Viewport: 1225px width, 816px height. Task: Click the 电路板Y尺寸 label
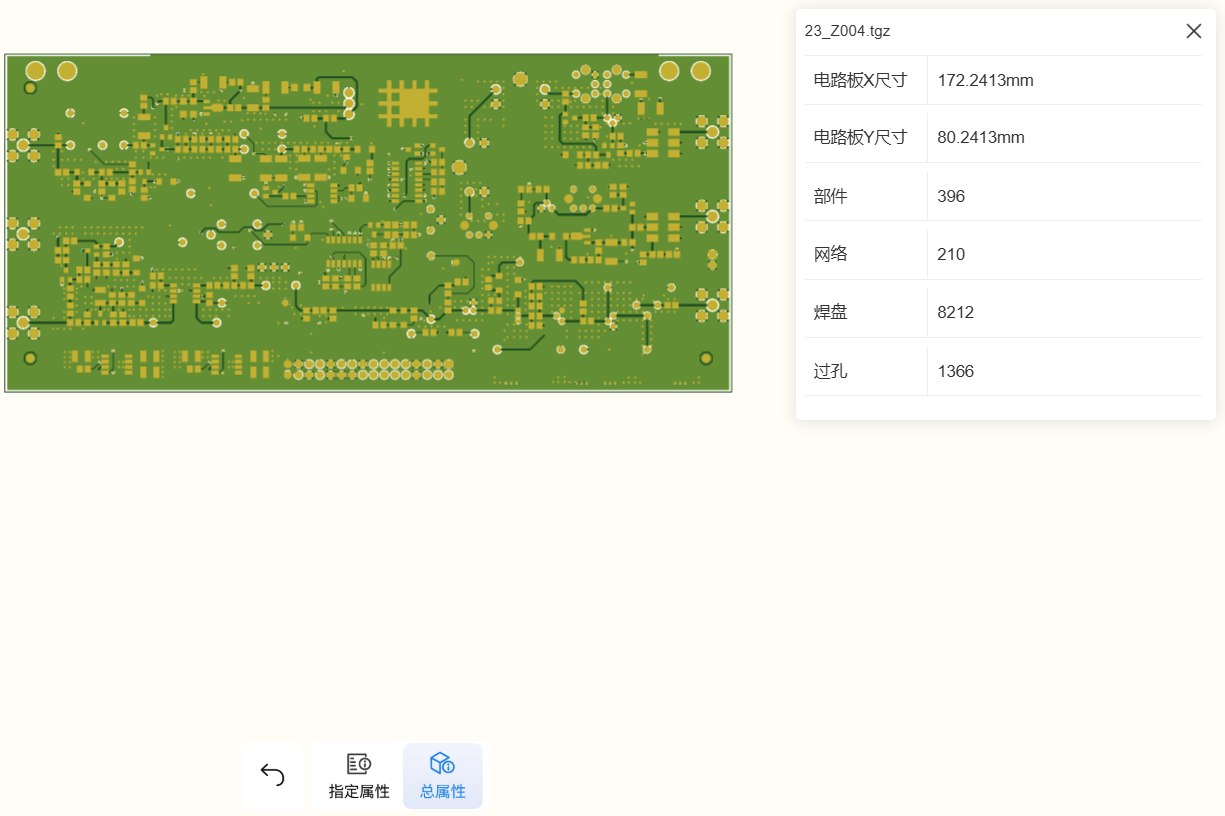[860, 137]
